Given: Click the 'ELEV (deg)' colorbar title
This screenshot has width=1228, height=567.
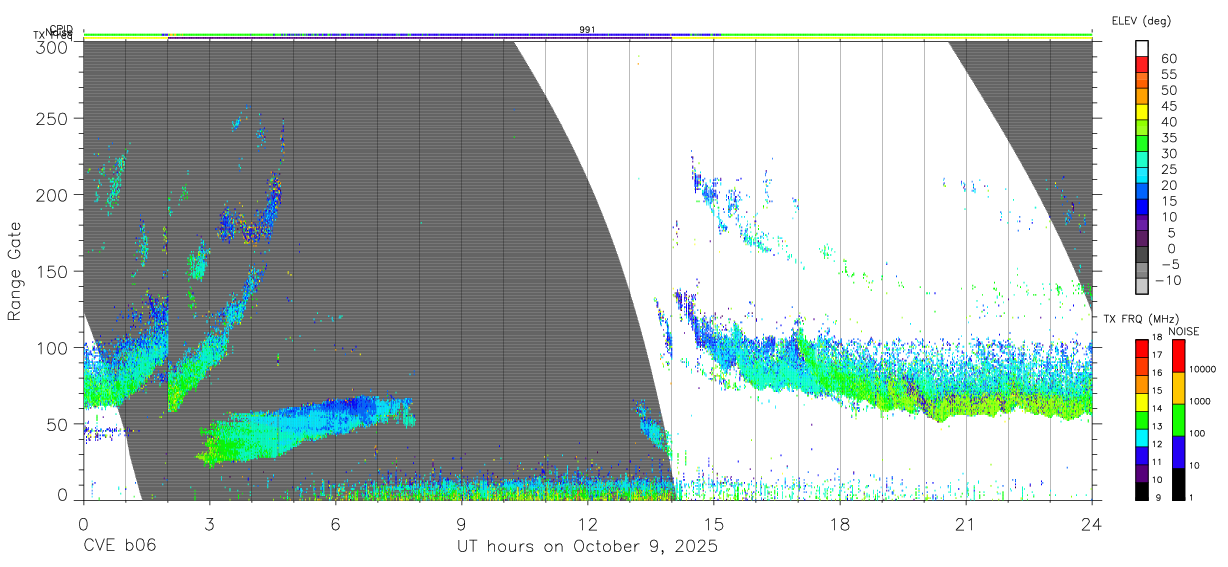Looking at the screenshot, I should (x=1141, y=21).
